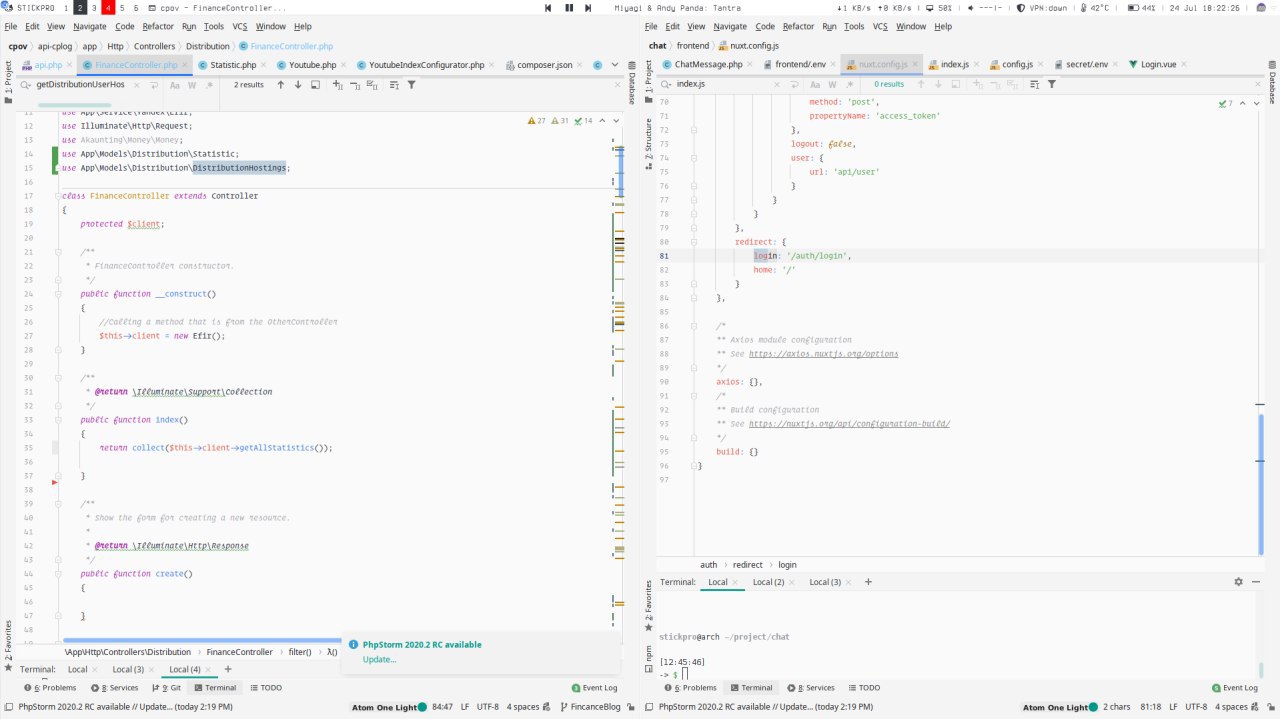Select Local (3) terminal tab in left window
Viewport: 1280px width, 719px height.
(x=128, y=669)
